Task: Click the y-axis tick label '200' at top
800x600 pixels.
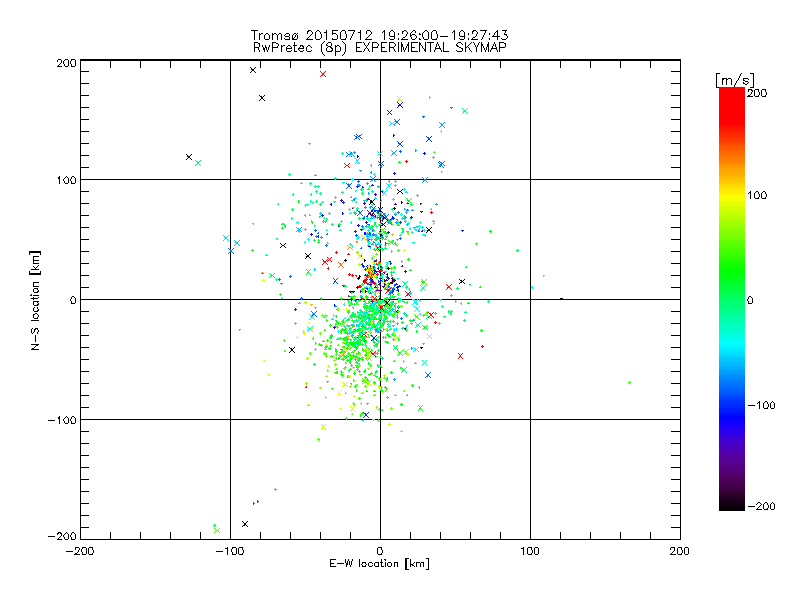Action: click(x=66, y=63)
